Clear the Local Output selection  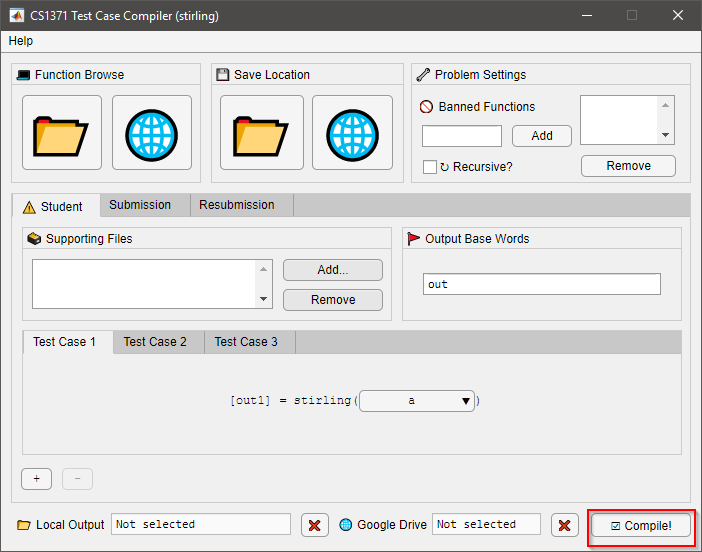coord(315,525)
